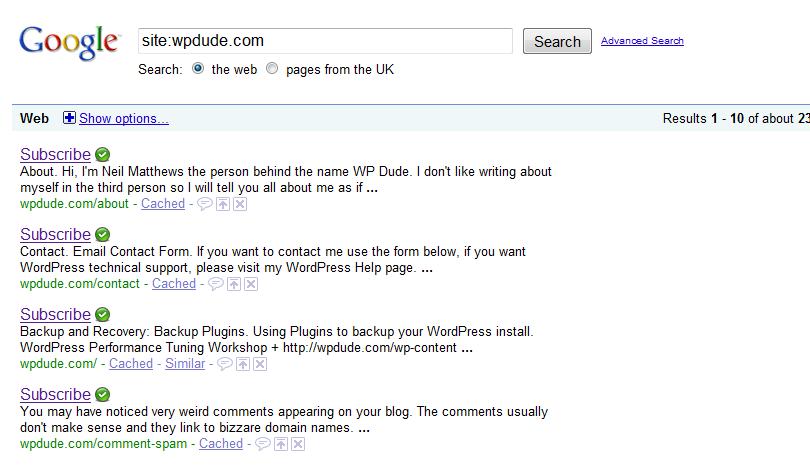Click the green checkmark beside the first Subscribe result
Image resolution: width=810 pixels, height=465 pixels.
[x=103, y=154]
